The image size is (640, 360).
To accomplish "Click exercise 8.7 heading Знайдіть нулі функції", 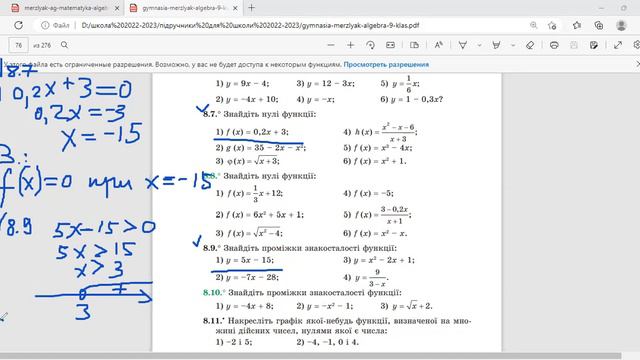I will click(x=270, y=114).
